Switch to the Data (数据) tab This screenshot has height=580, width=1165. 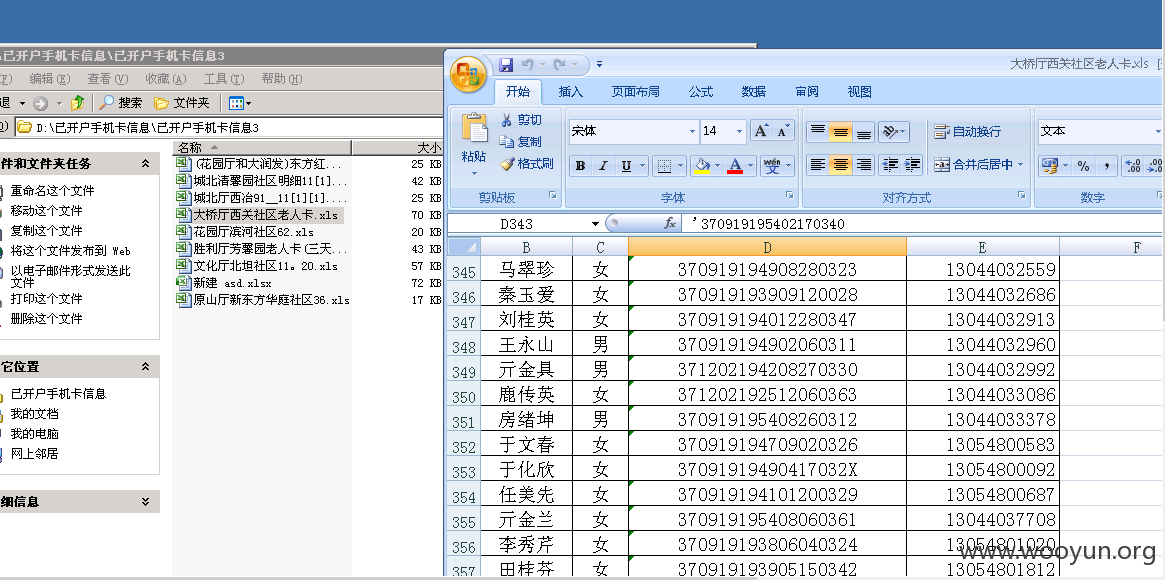(x=753, y=91)
